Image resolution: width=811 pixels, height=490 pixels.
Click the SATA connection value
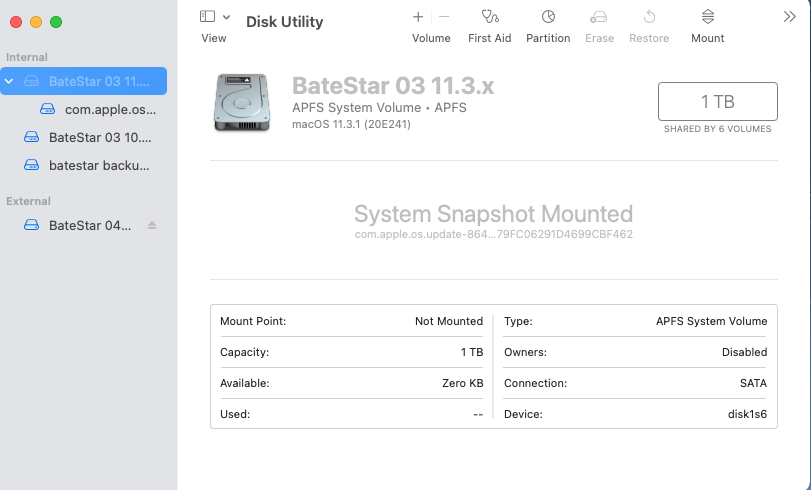(753, 383)
